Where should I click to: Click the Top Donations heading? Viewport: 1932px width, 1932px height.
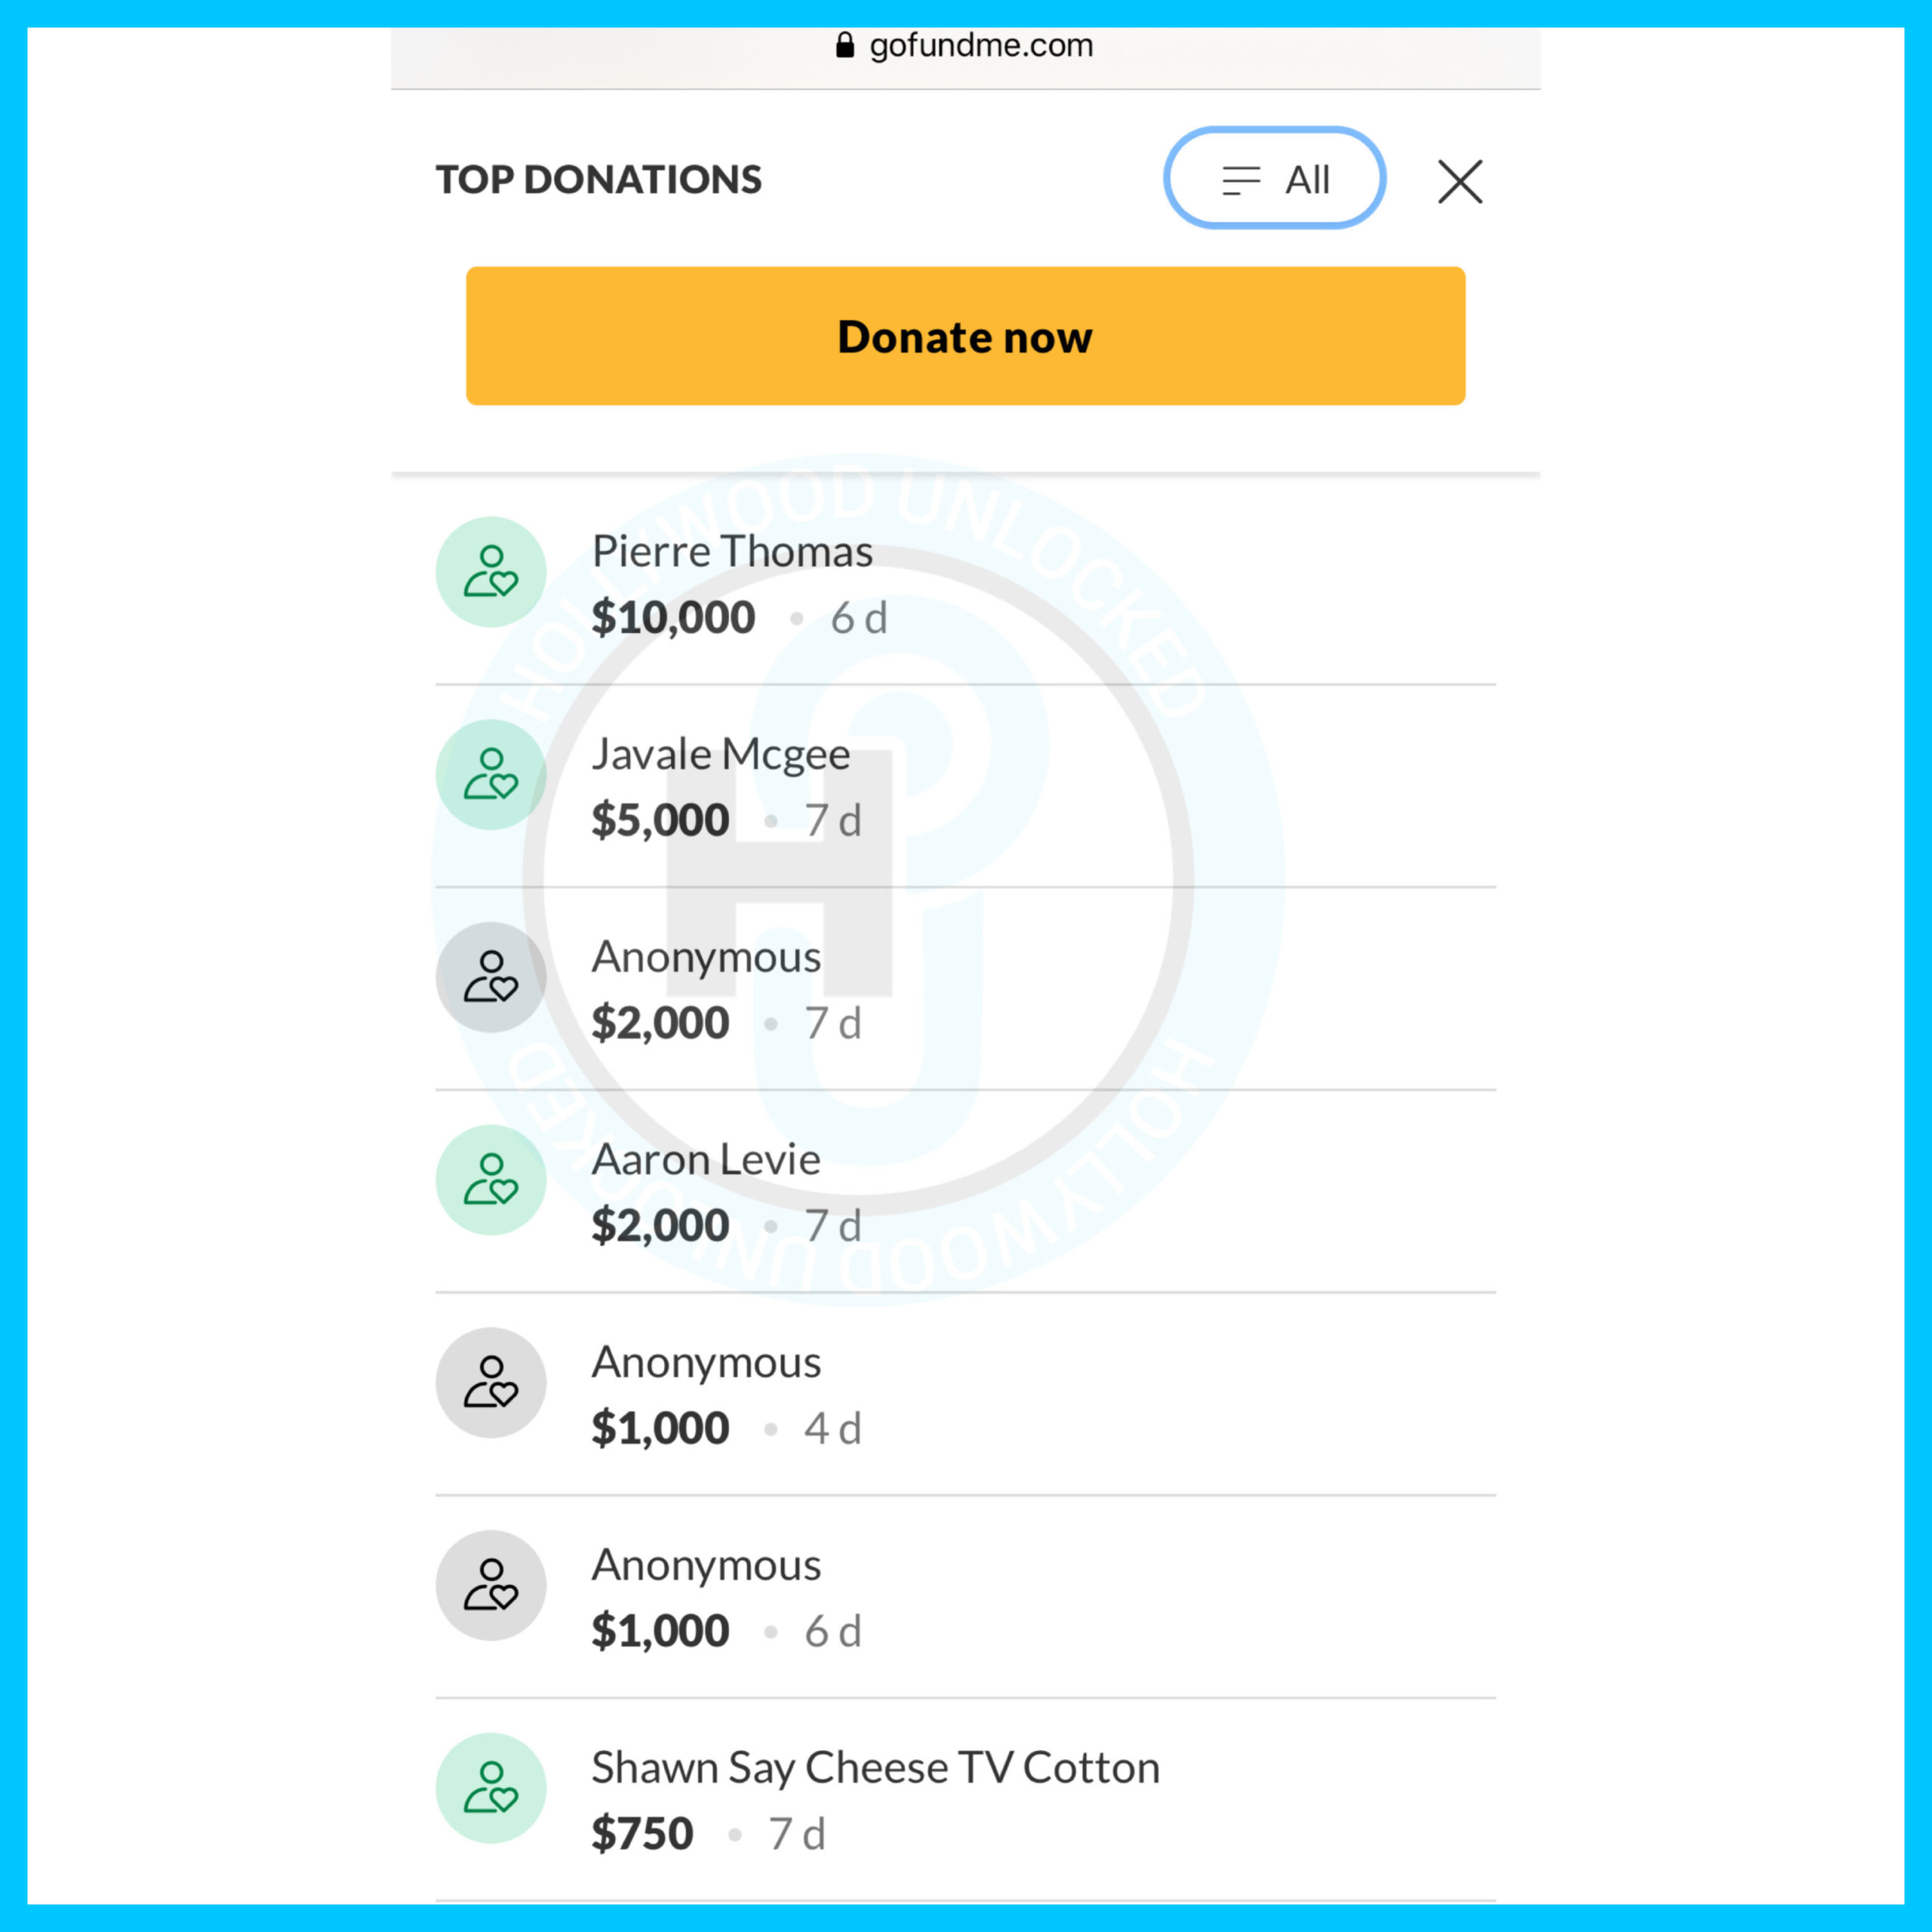[598, 180]
